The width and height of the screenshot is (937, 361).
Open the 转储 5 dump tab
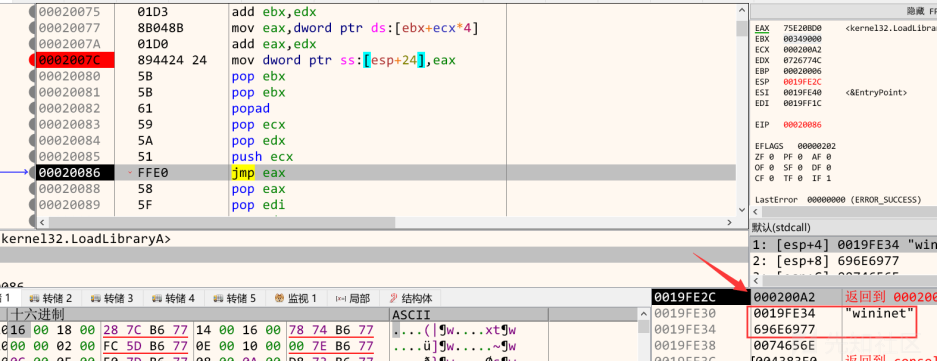(234, 298)
